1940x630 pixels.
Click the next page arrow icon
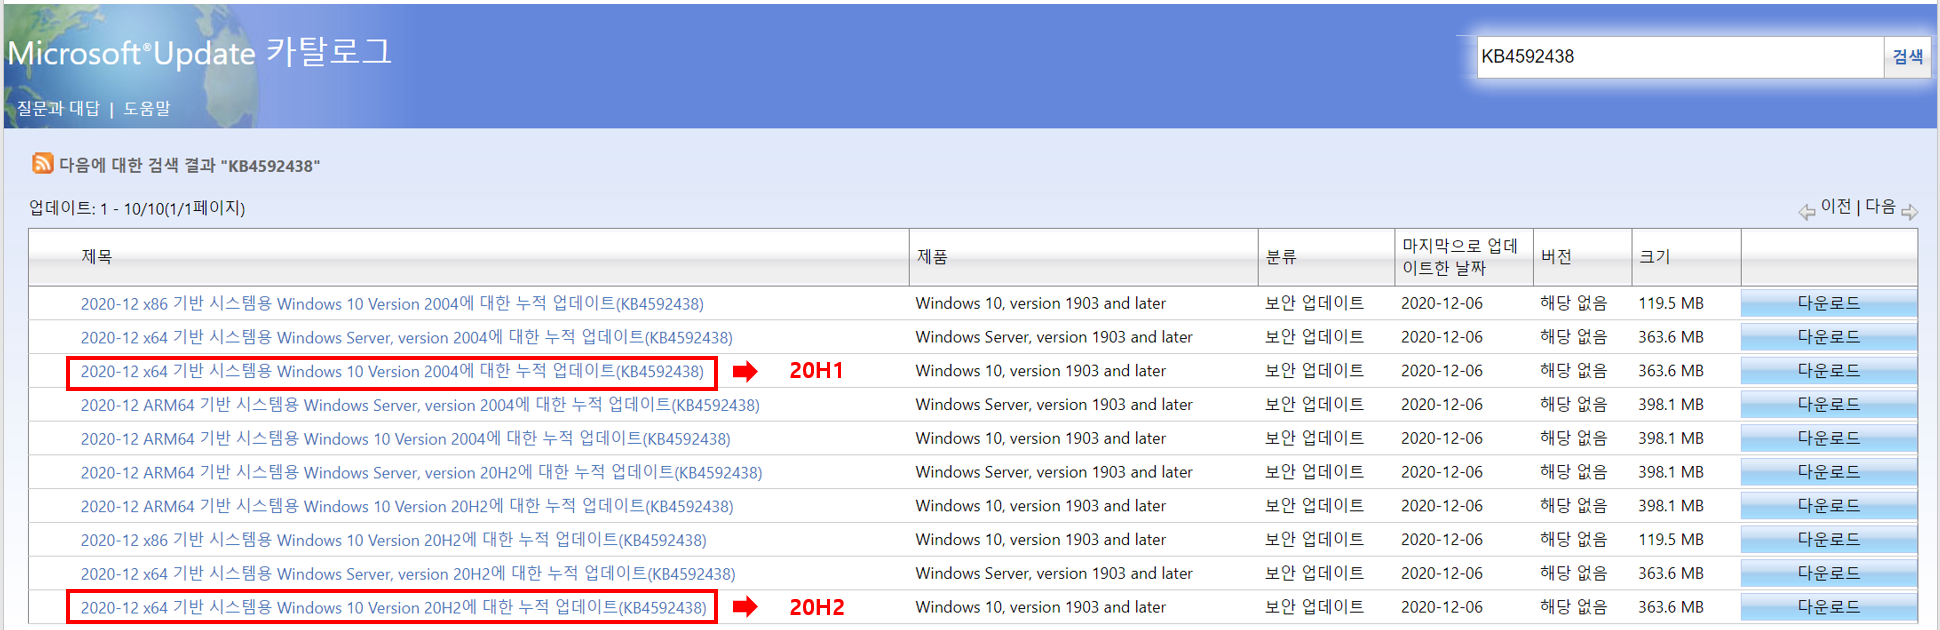pos(1910,212)
